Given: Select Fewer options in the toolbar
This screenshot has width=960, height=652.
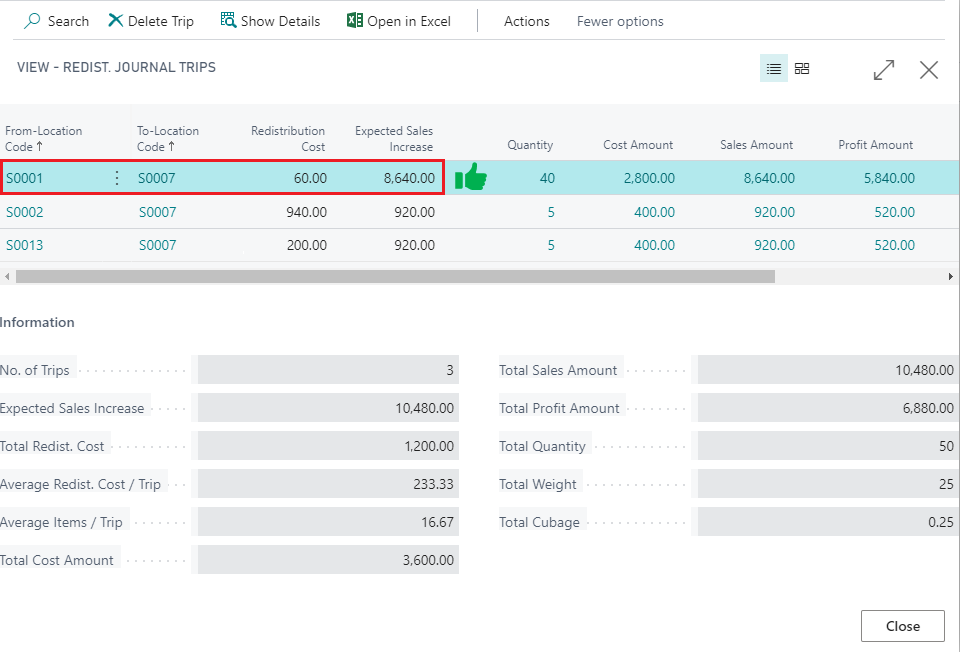Looking at the screenshot, I should pos(620,21).
